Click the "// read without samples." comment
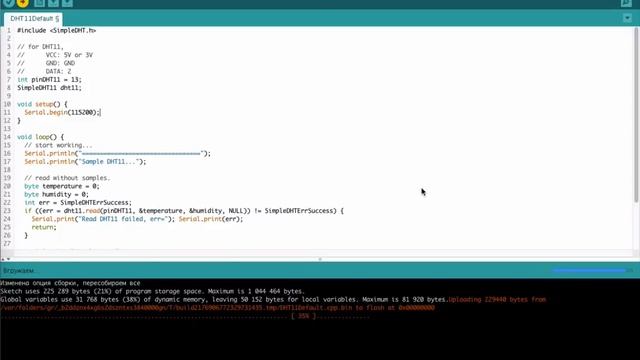640x360 pixels. pos(67,178)
